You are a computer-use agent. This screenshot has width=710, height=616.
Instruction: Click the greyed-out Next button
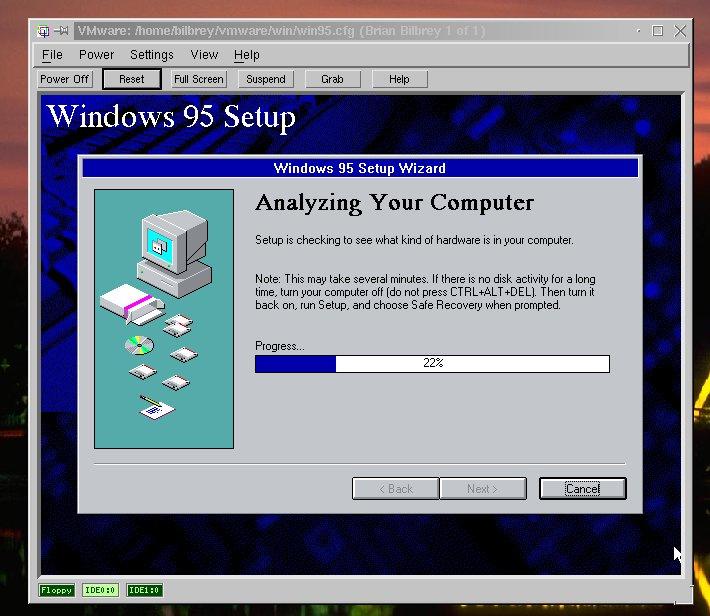[482, 489]
